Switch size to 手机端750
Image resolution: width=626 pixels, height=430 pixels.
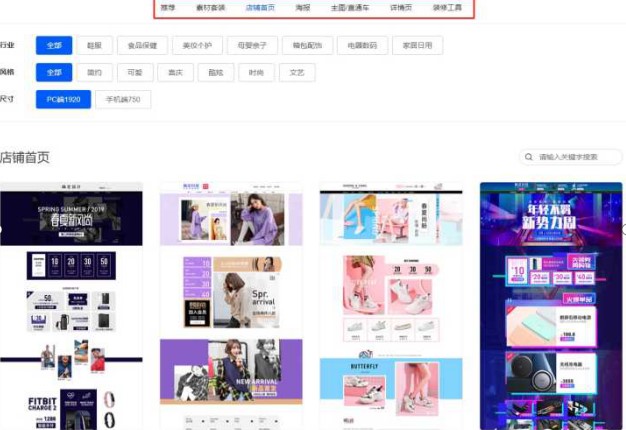(122, 99)
